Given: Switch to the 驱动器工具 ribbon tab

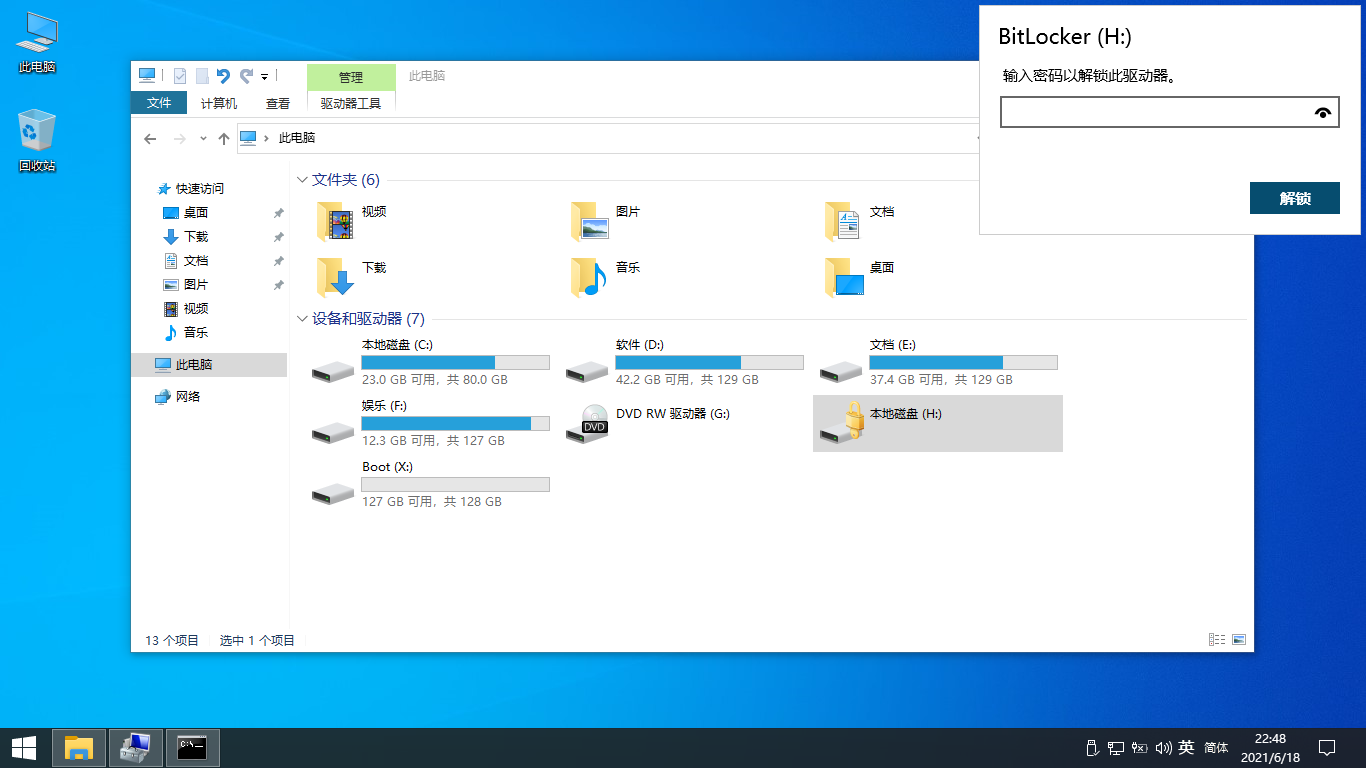Looking at the screenshot, I should pos(351,103).
